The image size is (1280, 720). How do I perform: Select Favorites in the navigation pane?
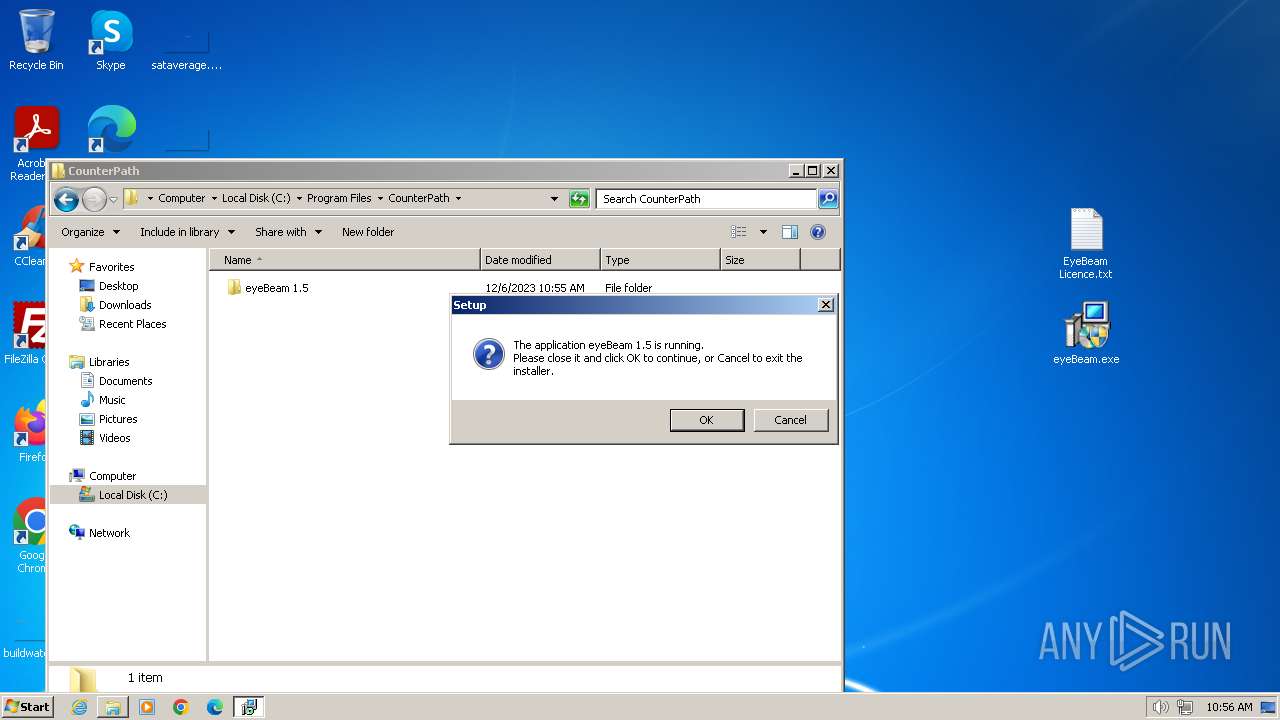[101, 267]
